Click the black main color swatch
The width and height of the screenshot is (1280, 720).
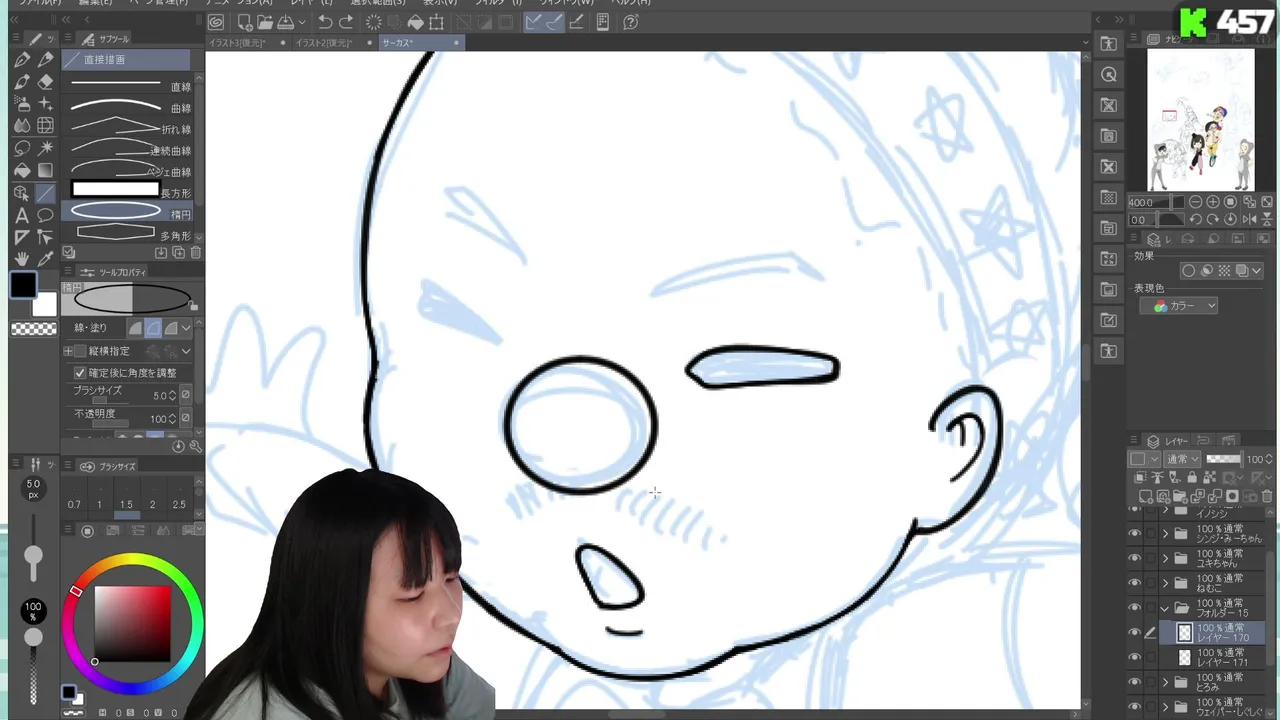[23, 285]
